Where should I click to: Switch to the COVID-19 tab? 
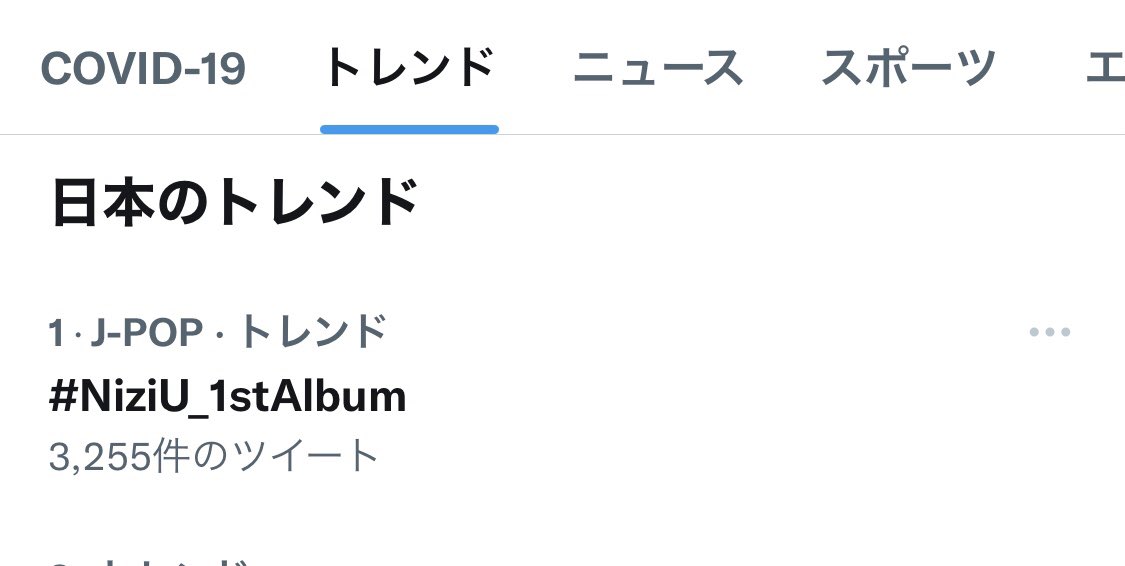[143, 69]
